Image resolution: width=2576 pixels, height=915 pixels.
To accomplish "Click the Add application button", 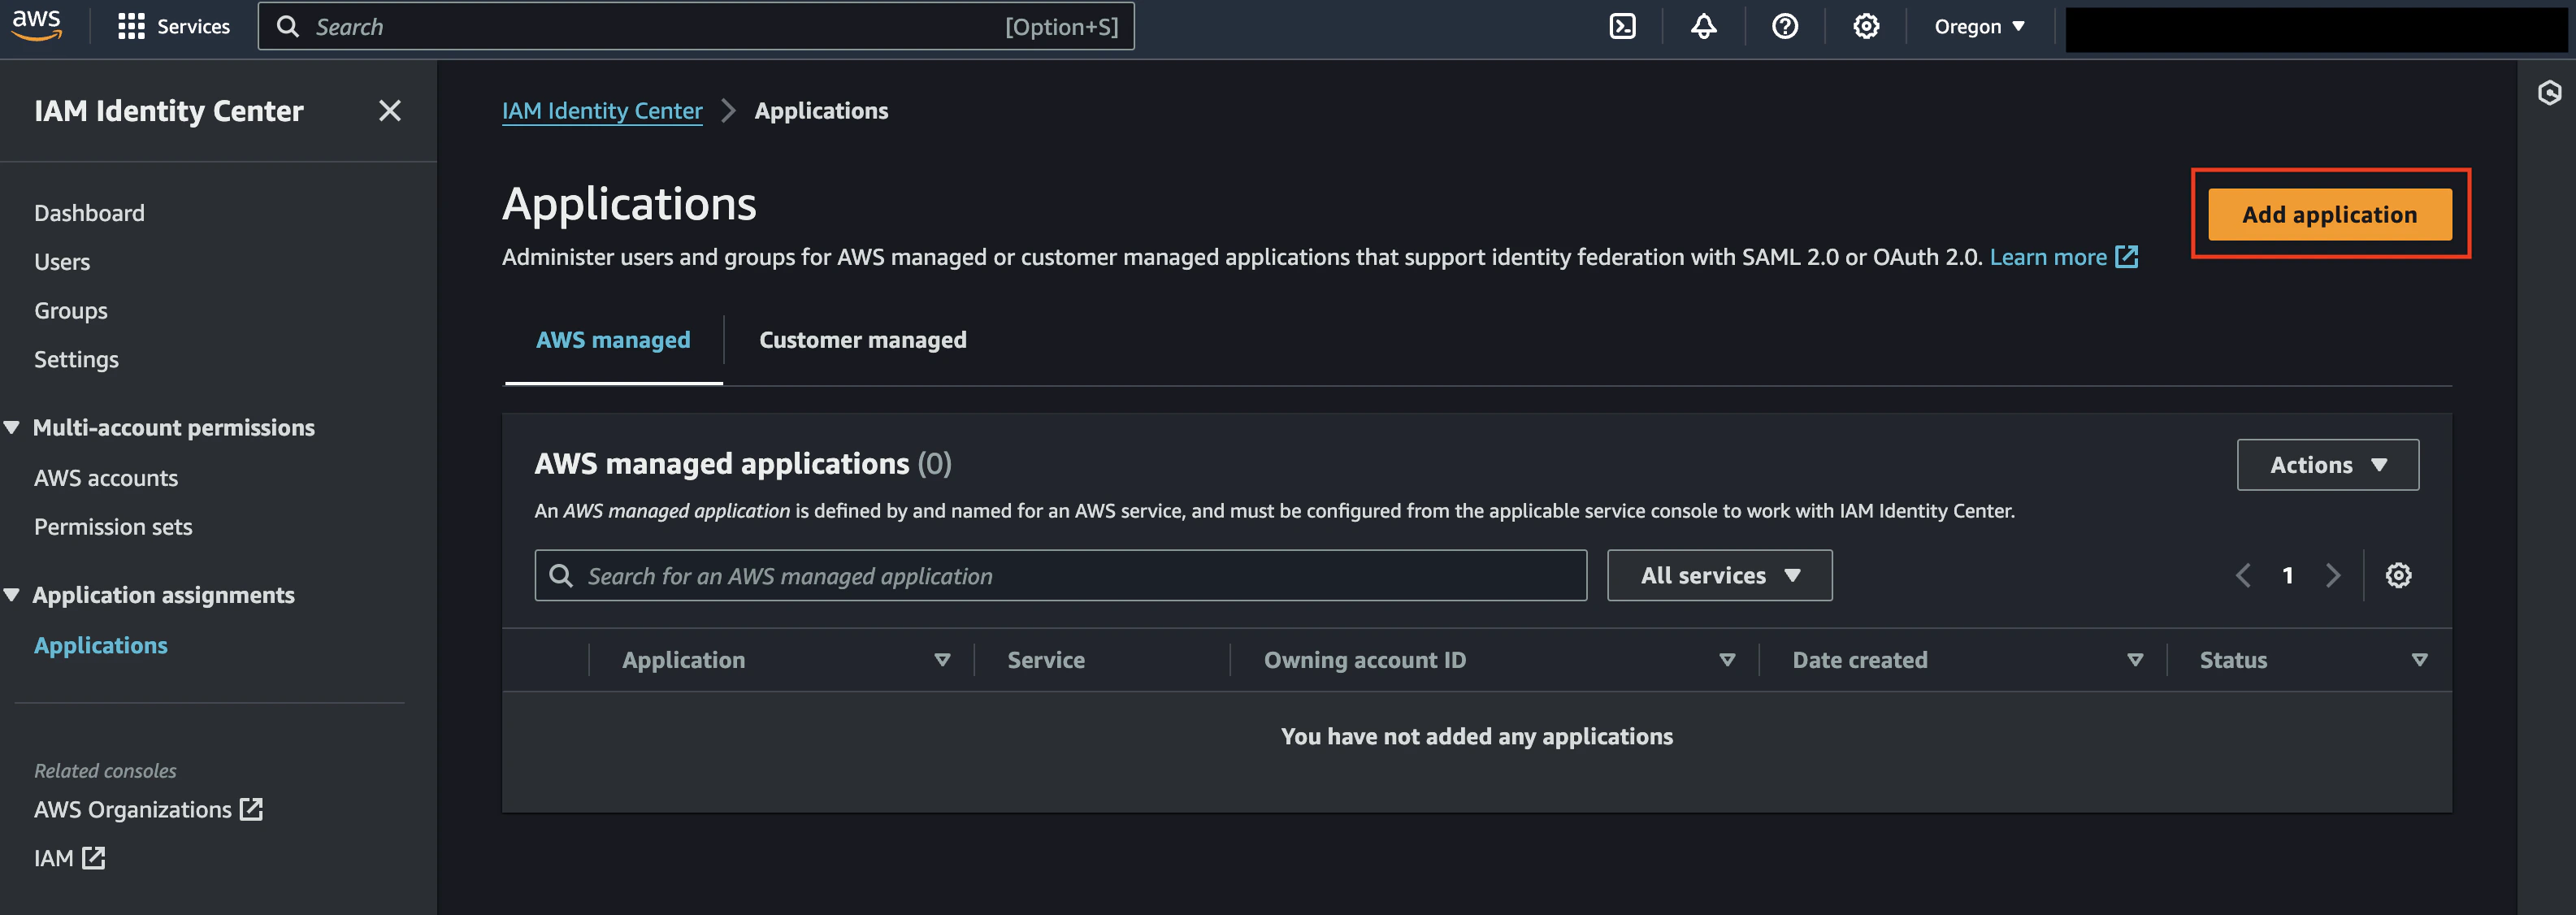I will [2329, 214].
